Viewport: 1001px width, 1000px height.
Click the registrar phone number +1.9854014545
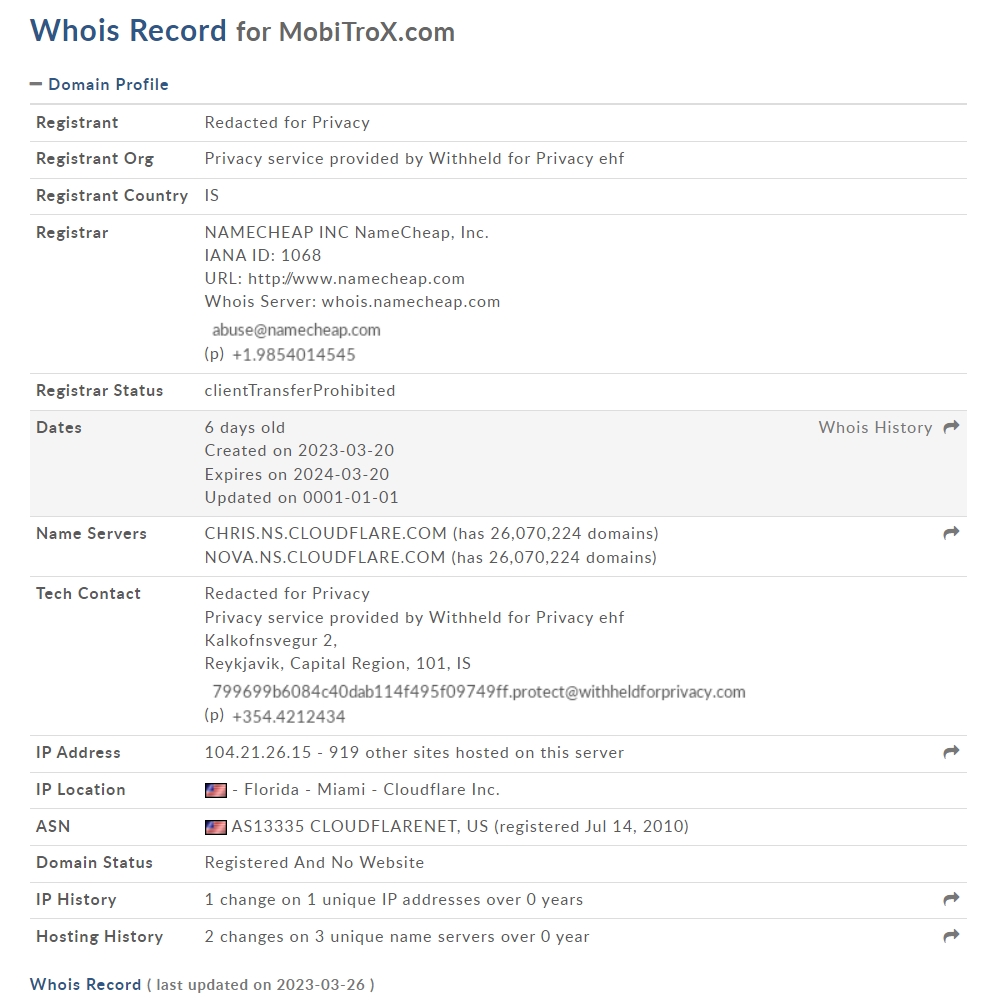coord(294,354)
